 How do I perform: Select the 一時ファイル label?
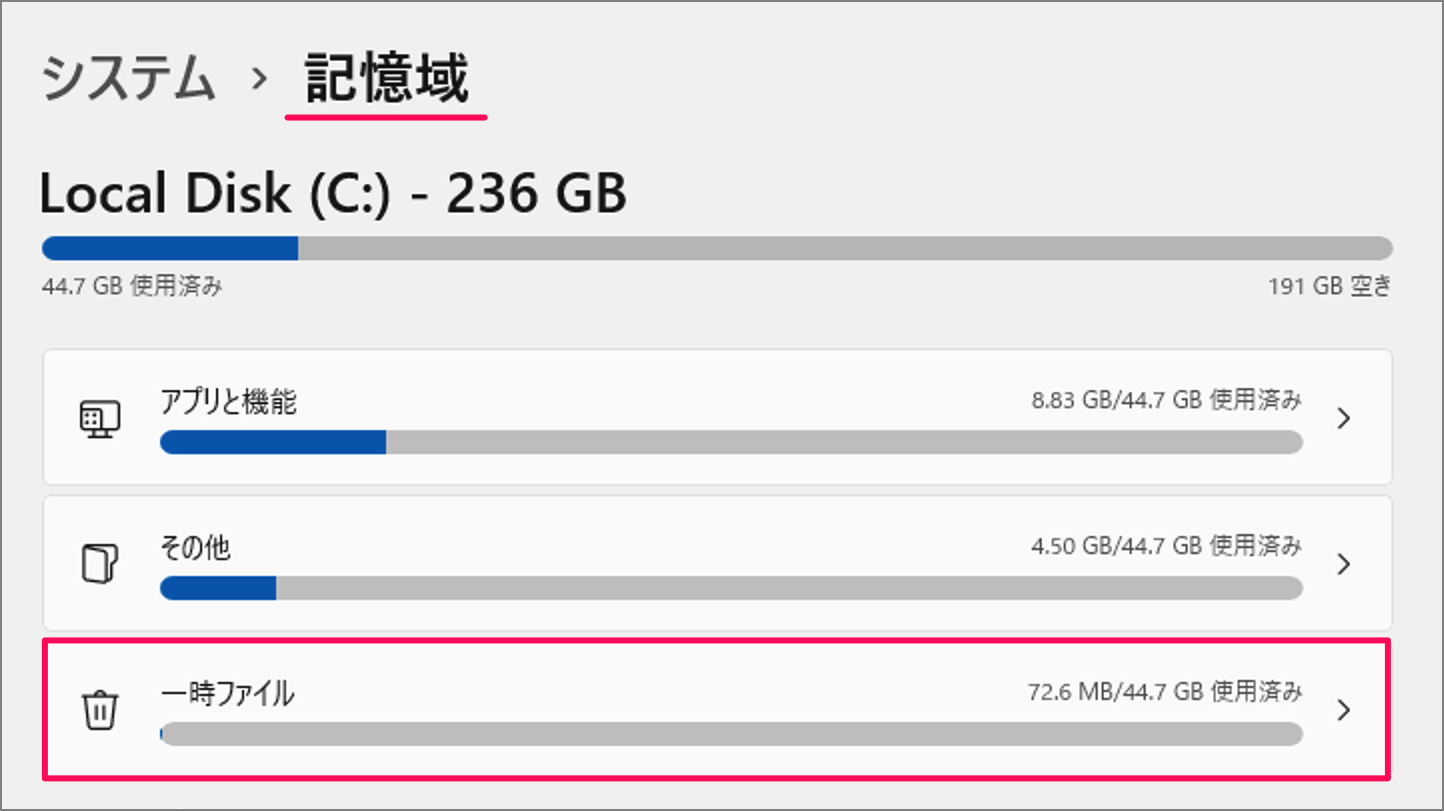pyautogui.click(x=227, y=693)
